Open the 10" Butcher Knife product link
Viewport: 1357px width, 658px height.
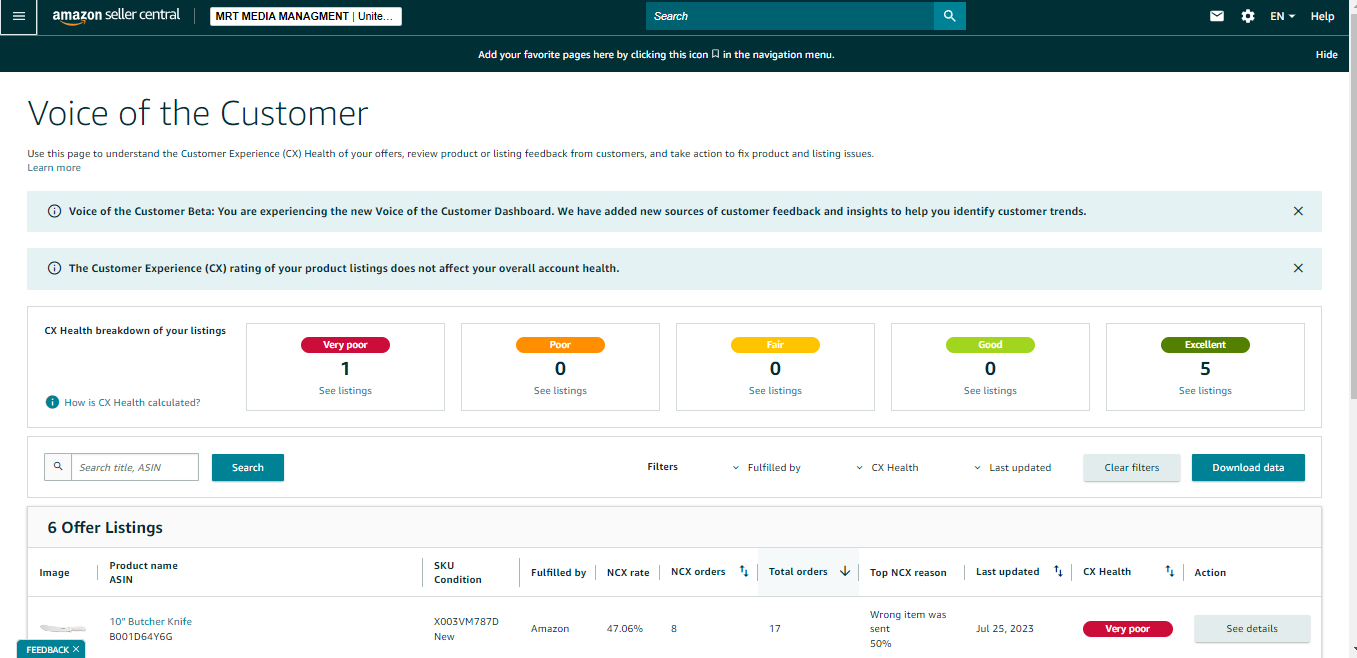150,621
